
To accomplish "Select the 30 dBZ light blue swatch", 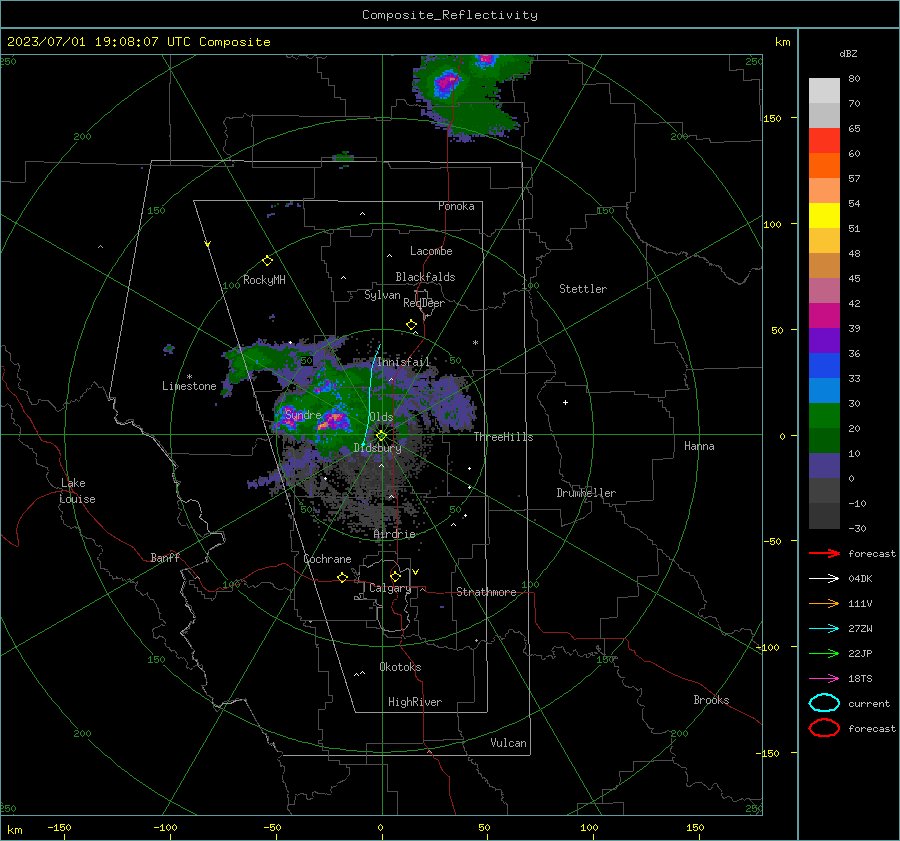I will click(x=824, y=390).
